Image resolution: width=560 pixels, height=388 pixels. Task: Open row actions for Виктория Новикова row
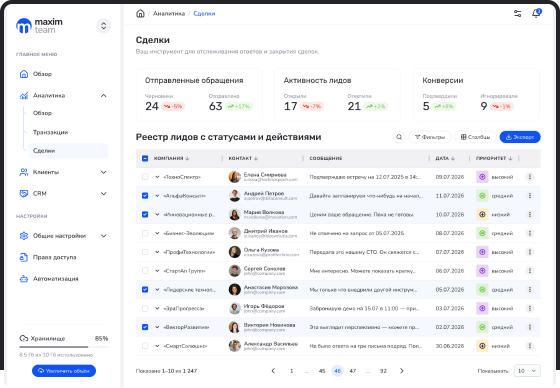pos(530,327)
